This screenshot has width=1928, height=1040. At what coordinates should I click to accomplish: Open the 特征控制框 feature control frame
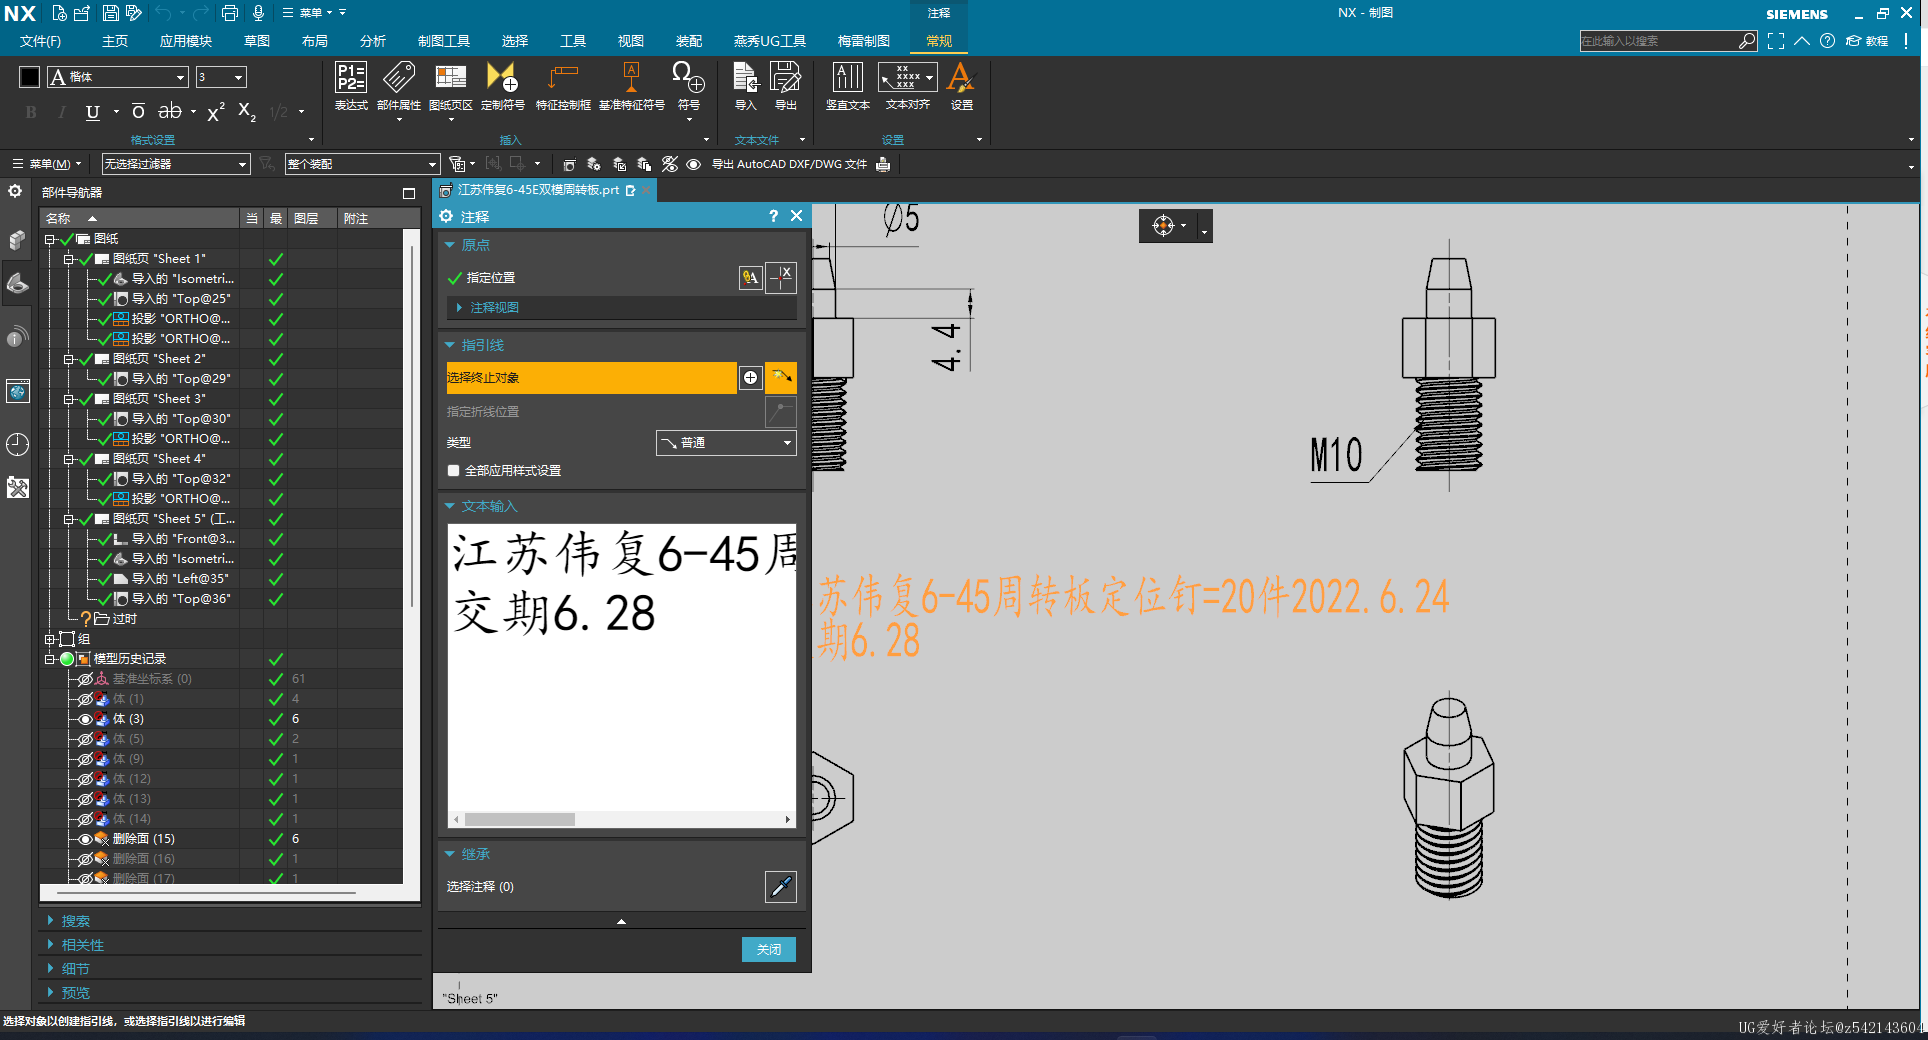pos(563,87)
